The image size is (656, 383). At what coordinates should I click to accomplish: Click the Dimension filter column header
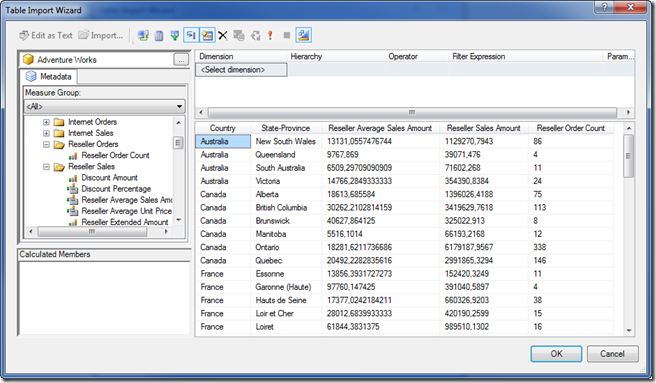(x=241, y=57)
